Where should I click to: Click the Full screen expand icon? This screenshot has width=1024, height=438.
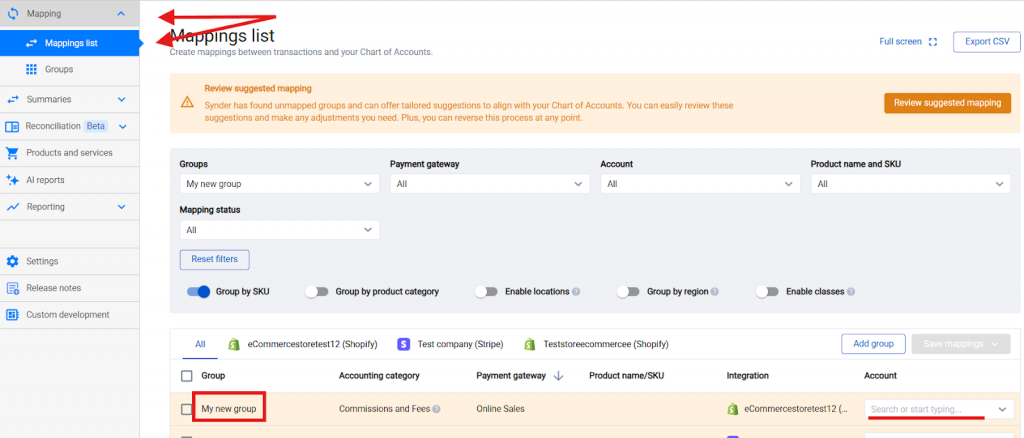pyautogui.click(x=933, y=42)
